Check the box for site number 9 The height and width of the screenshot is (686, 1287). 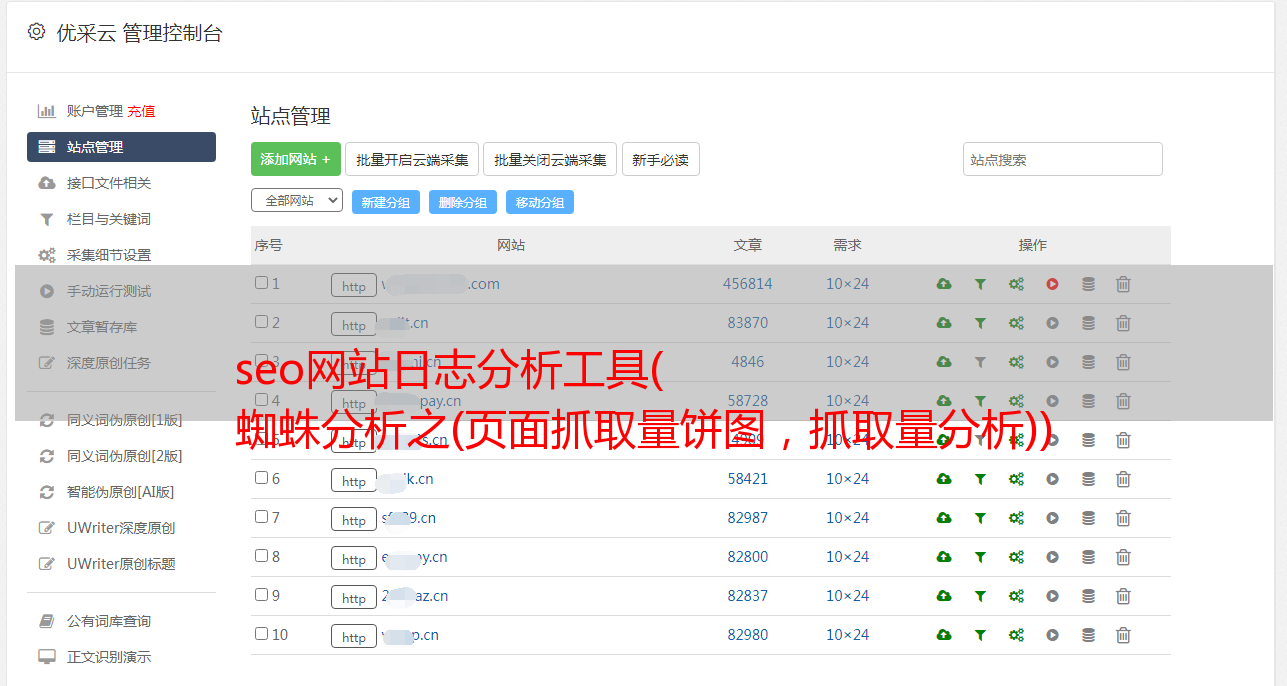261,595
